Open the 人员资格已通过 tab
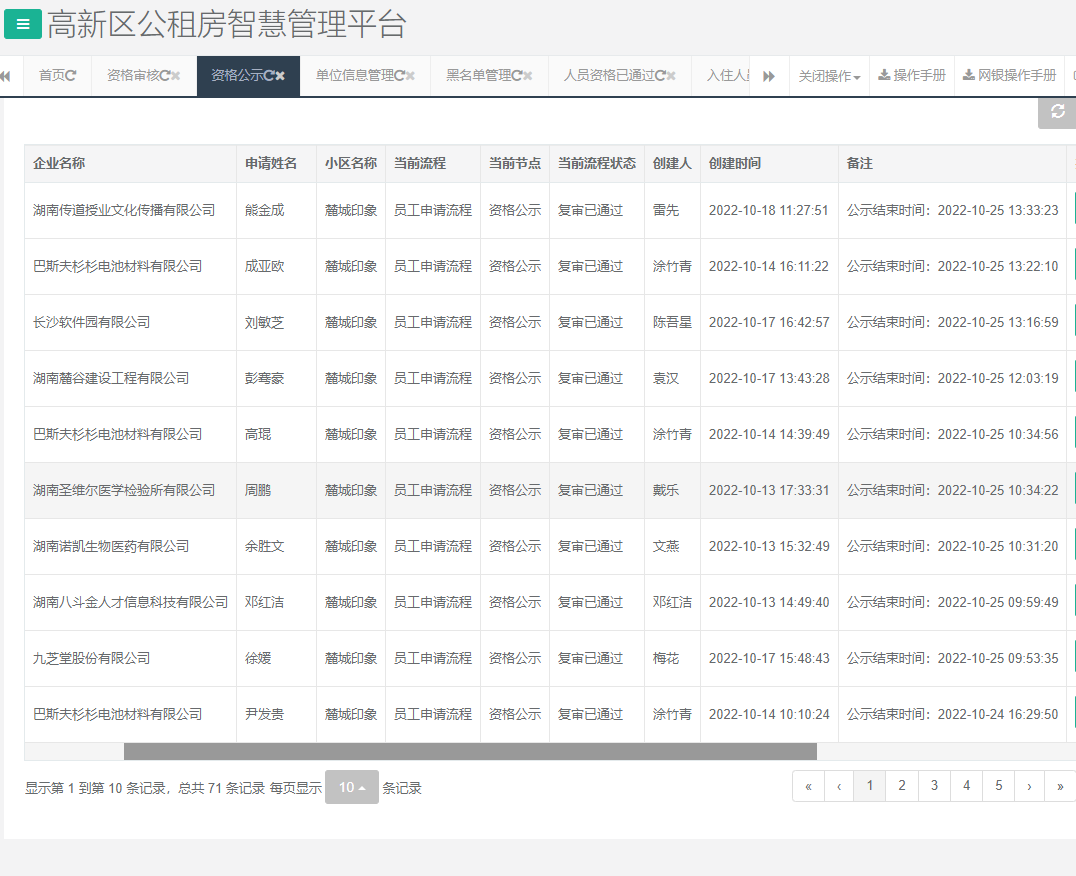The width and height of the screenshot is (1076, 876). 610,75
